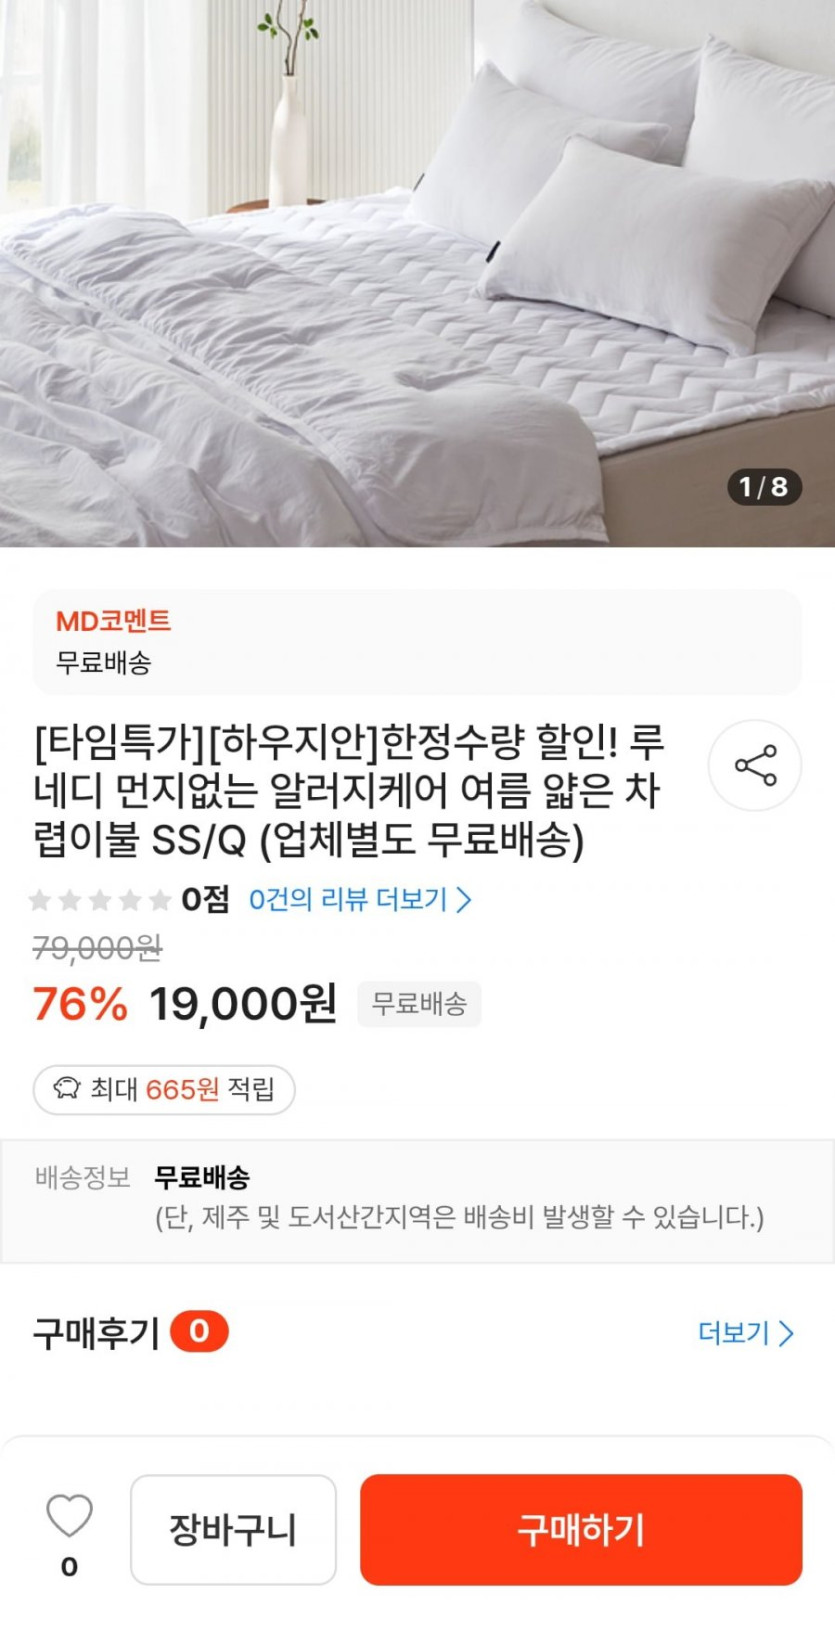Add item with the 장바구니 button
Screen dimensions: 835x1632
(x=233, y=1529)
